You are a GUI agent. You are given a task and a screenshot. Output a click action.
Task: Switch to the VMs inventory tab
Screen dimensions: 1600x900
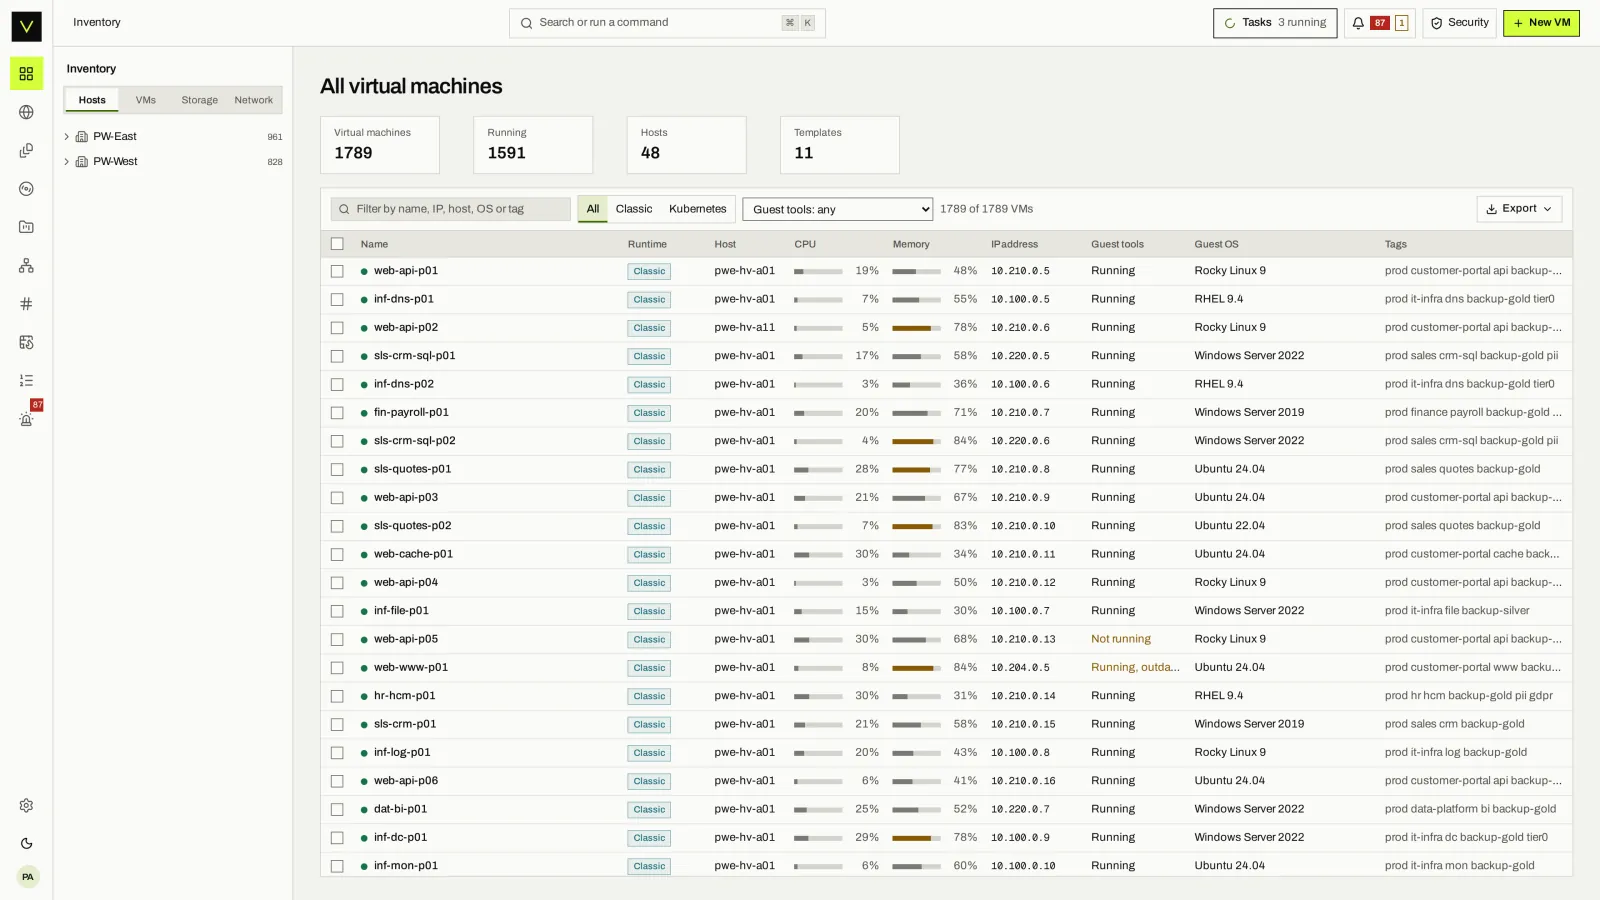[x=146, y=100]
